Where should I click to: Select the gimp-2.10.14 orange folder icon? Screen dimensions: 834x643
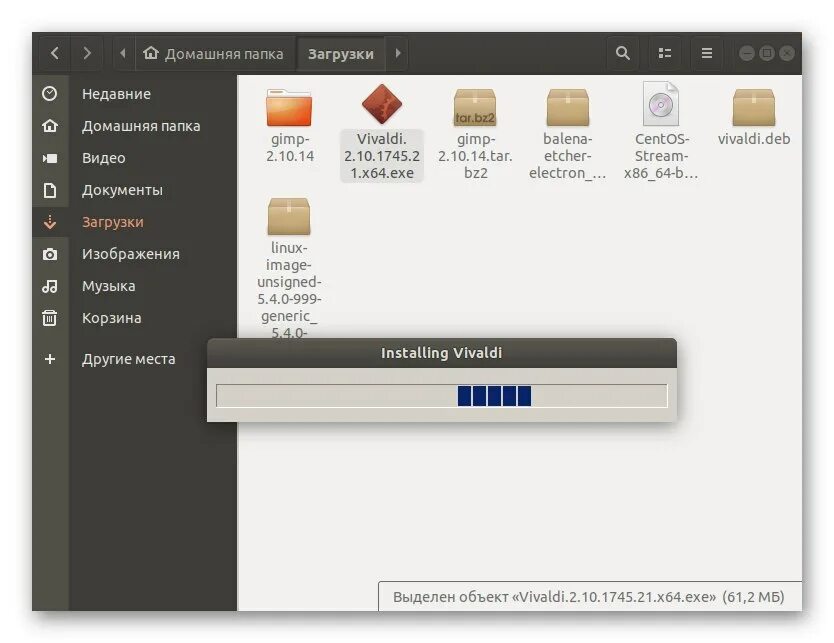pos(289,107)
